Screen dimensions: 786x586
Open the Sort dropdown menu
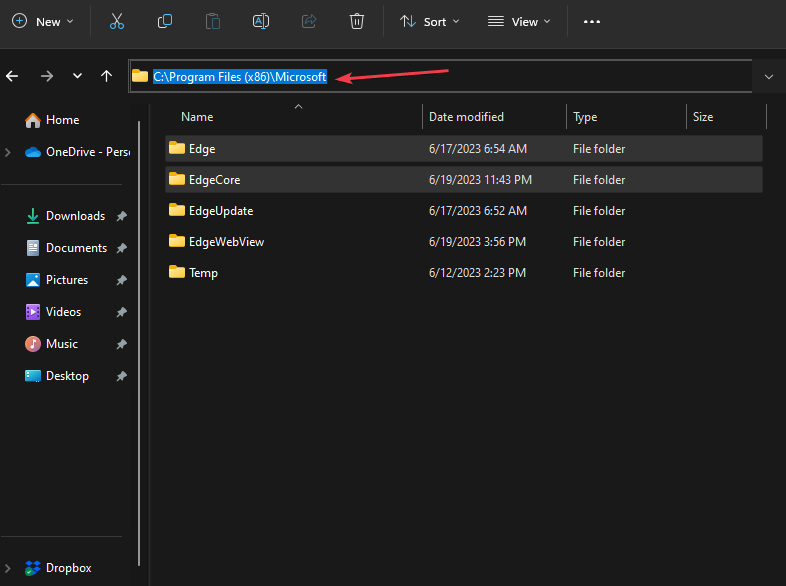click(x=430, y=22)
